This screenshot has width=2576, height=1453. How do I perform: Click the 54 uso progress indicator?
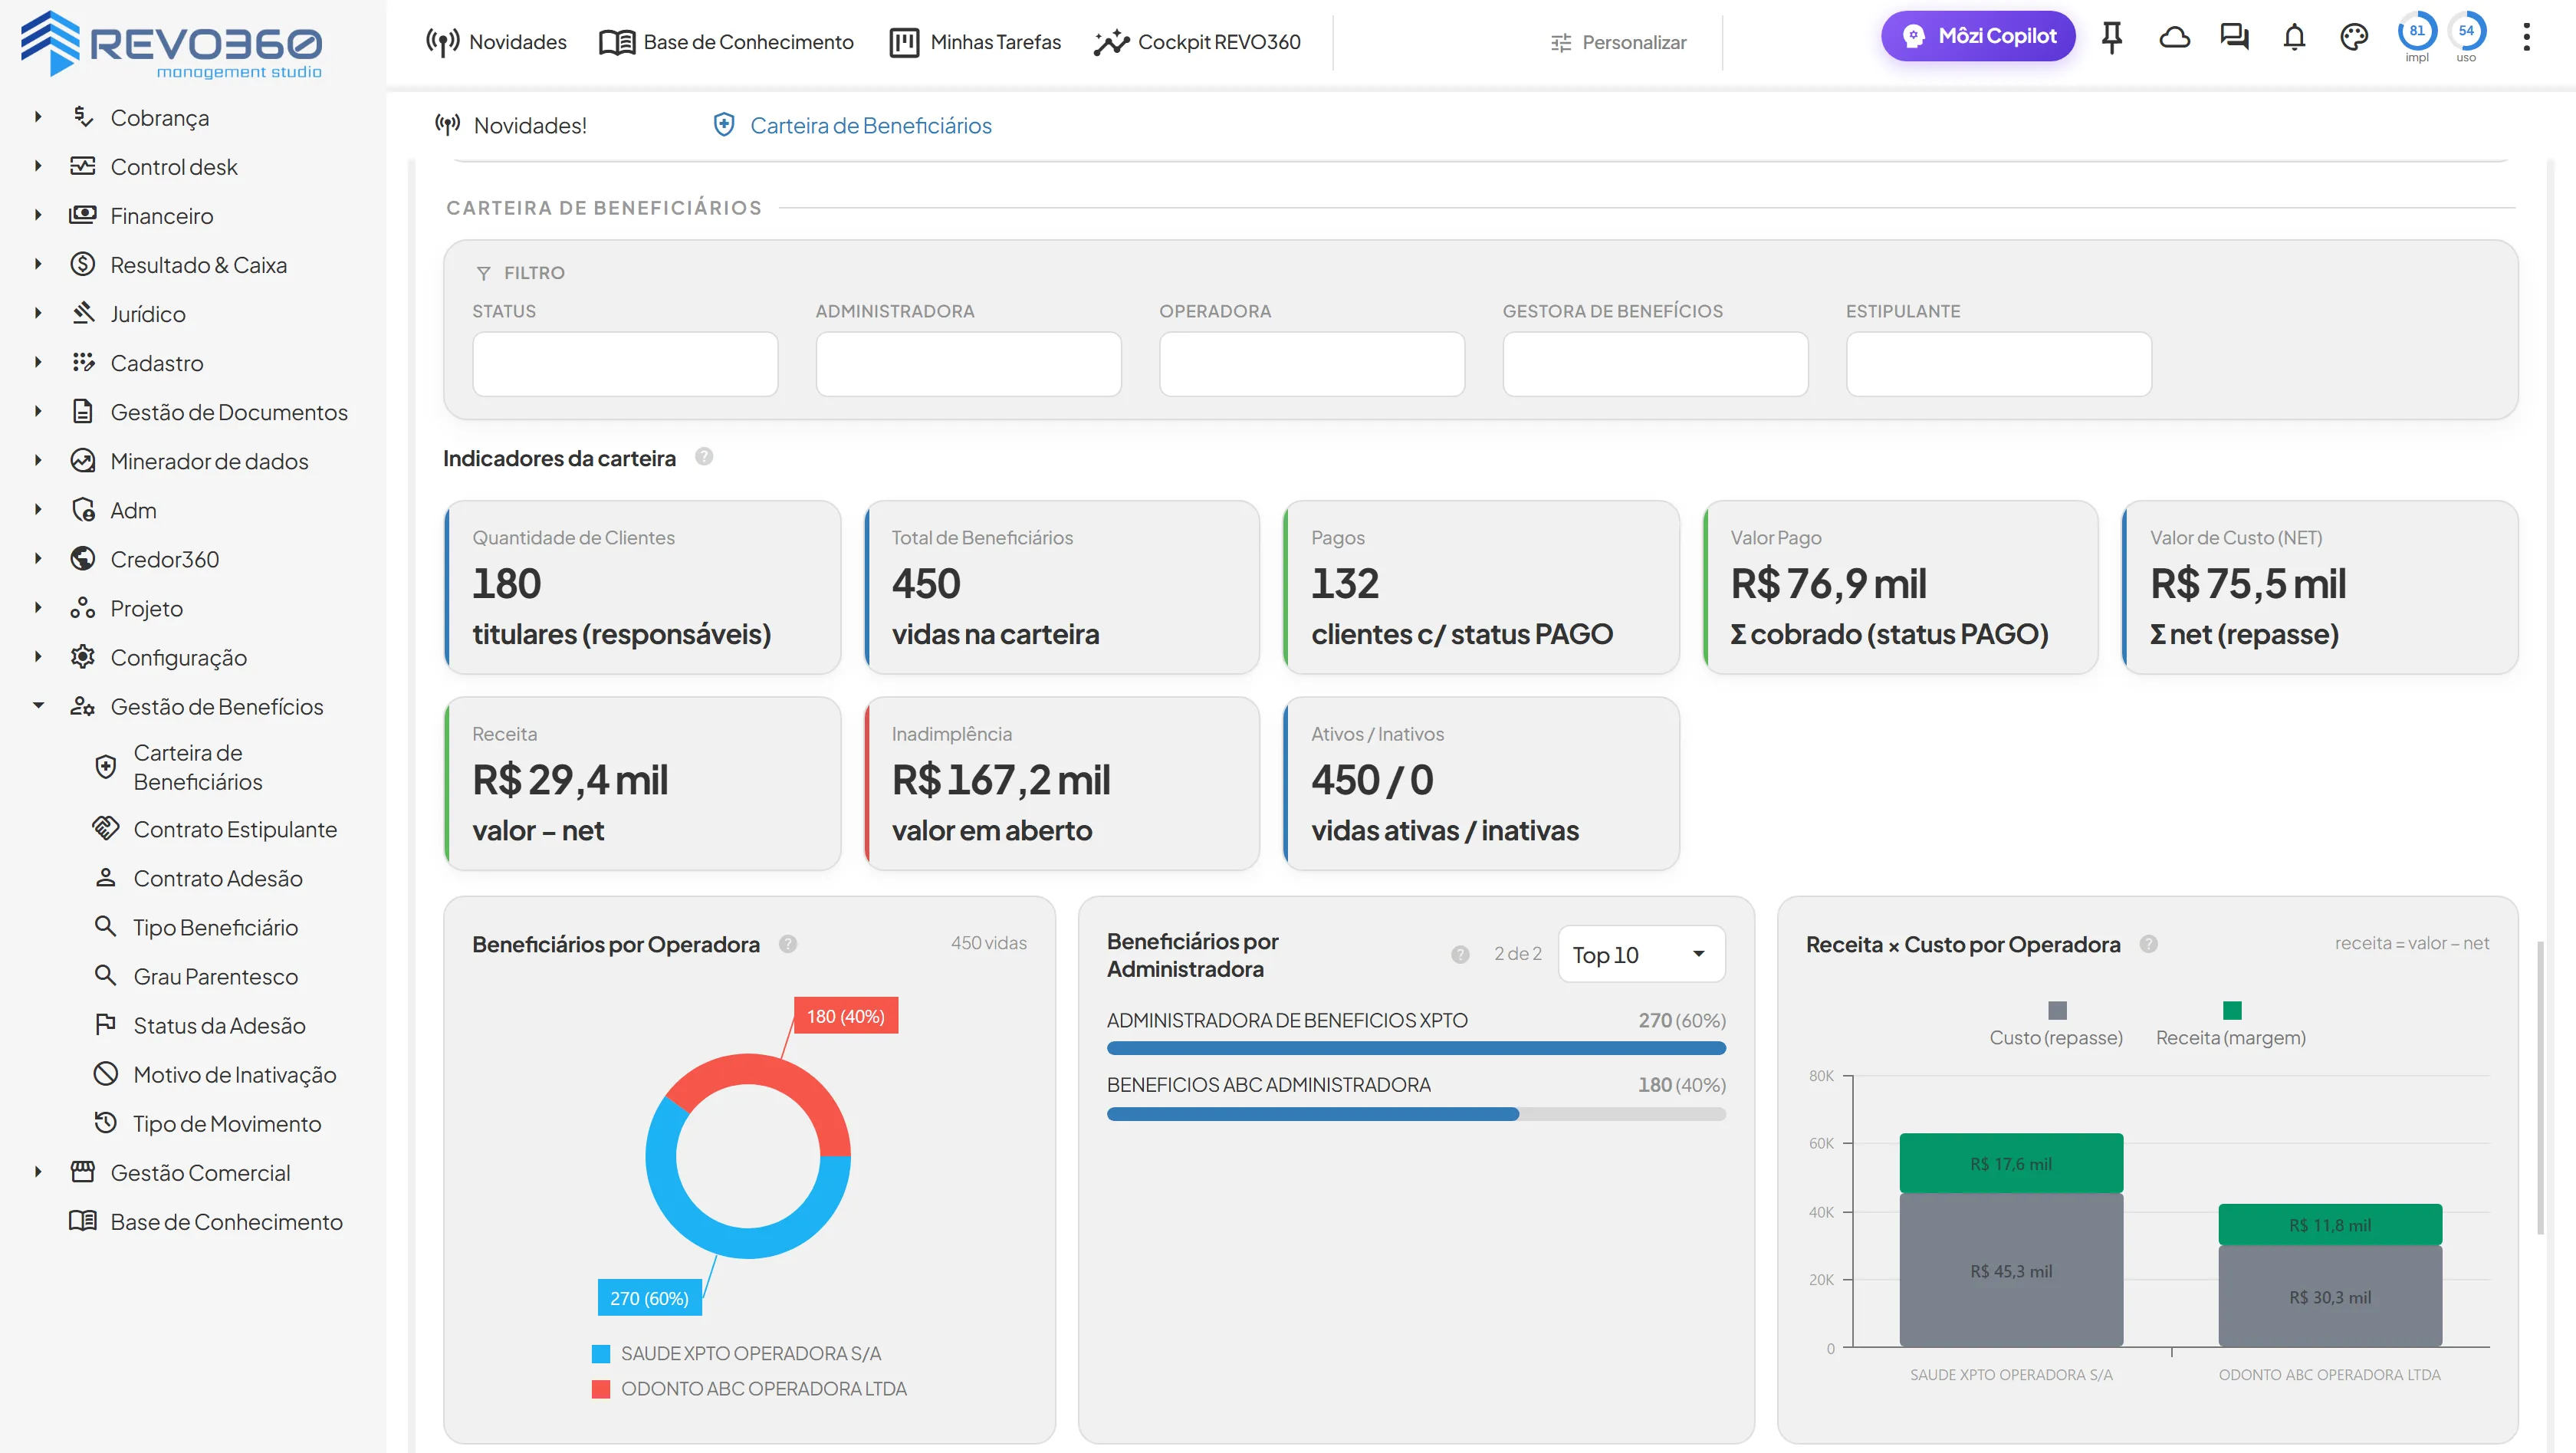(2466, 37)
